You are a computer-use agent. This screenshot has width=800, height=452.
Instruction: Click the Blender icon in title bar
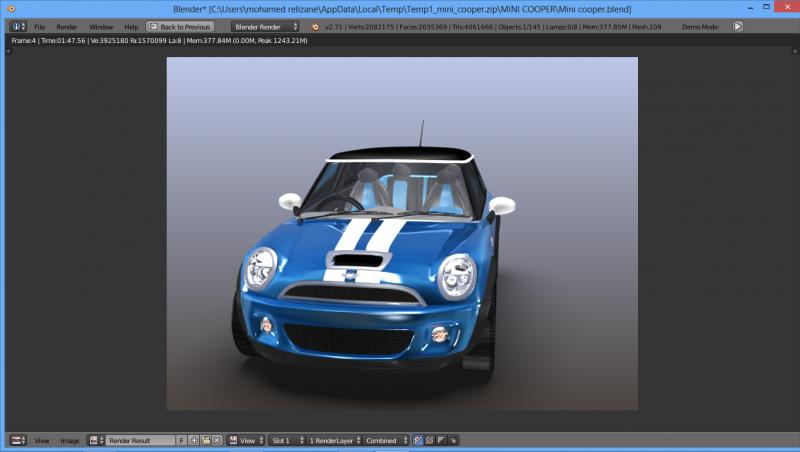[11, 9]
